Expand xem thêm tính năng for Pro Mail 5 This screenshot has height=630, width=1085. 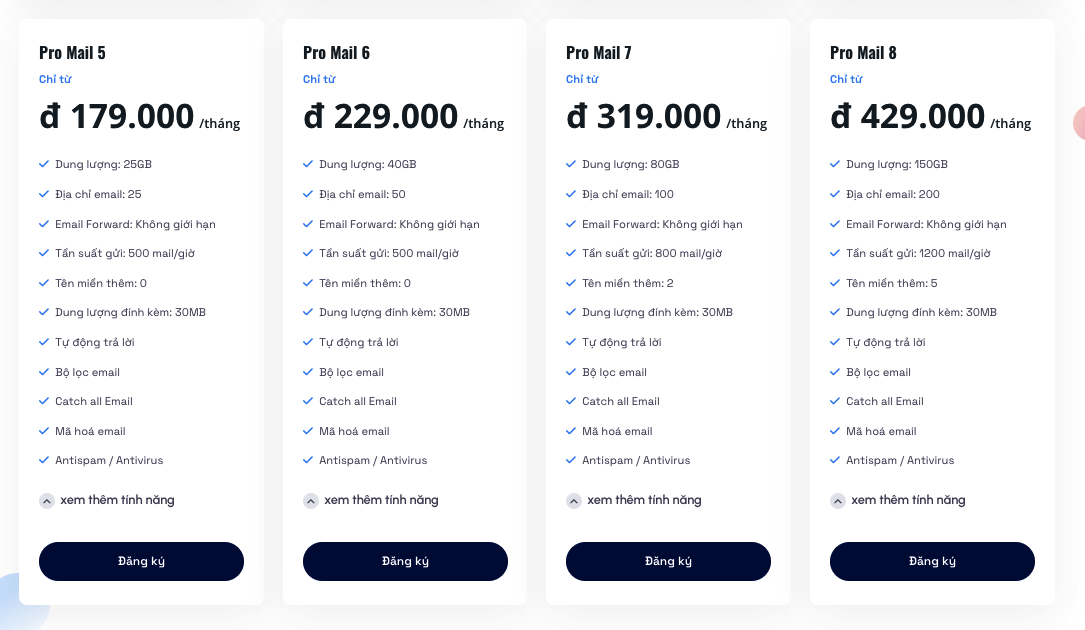pyautogui.click(x=107, y=500)
